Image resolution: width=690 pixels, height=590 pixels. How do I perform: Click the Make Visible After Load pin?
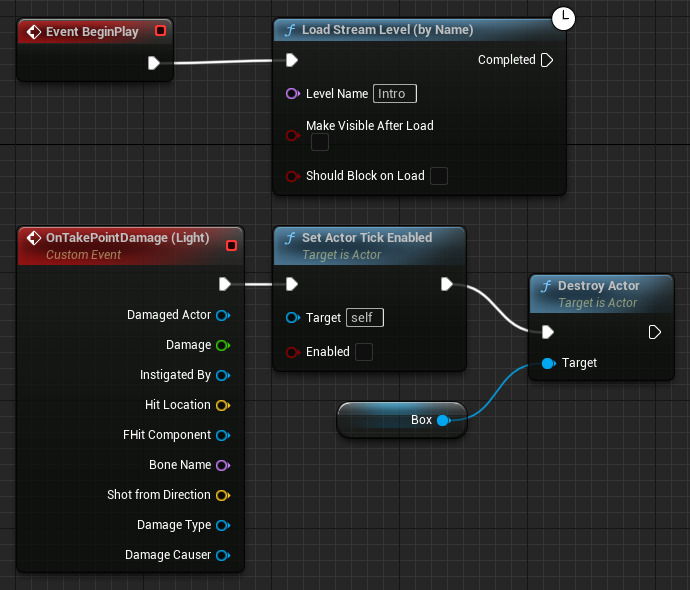pos(293,135)
